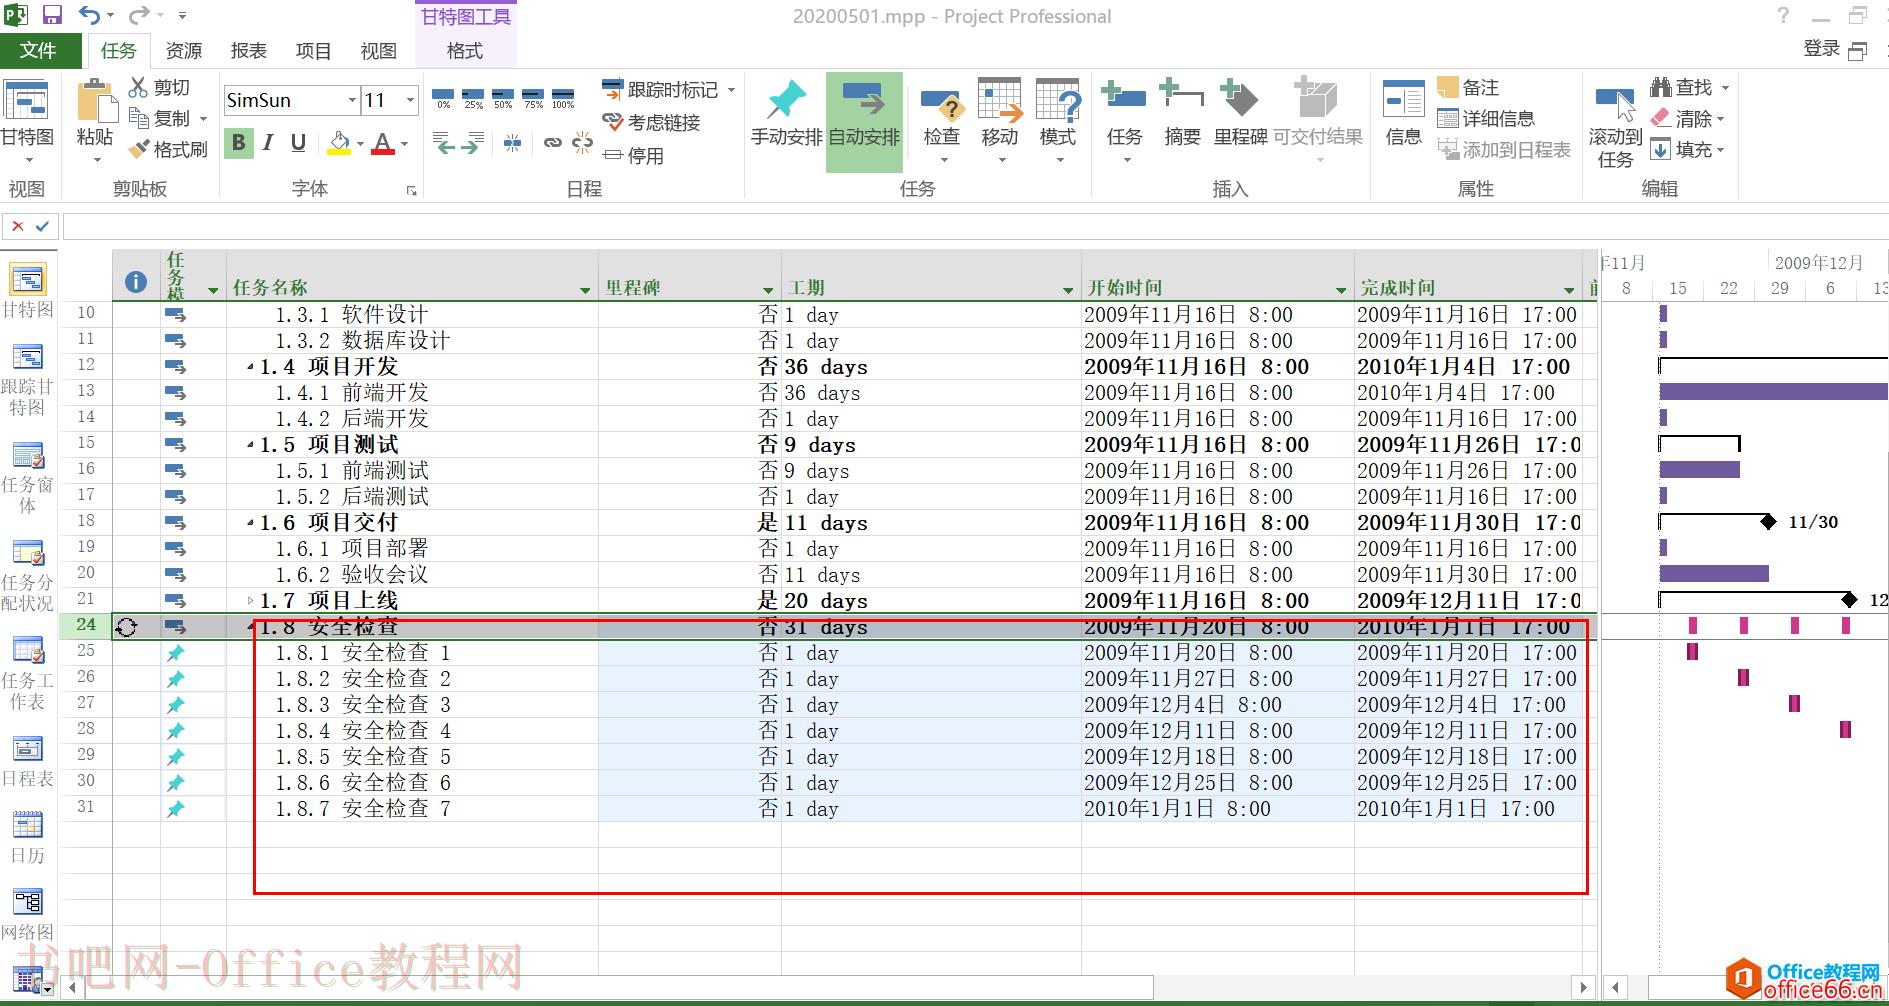Open Network Diagram view in side bar

coord(28,914)
